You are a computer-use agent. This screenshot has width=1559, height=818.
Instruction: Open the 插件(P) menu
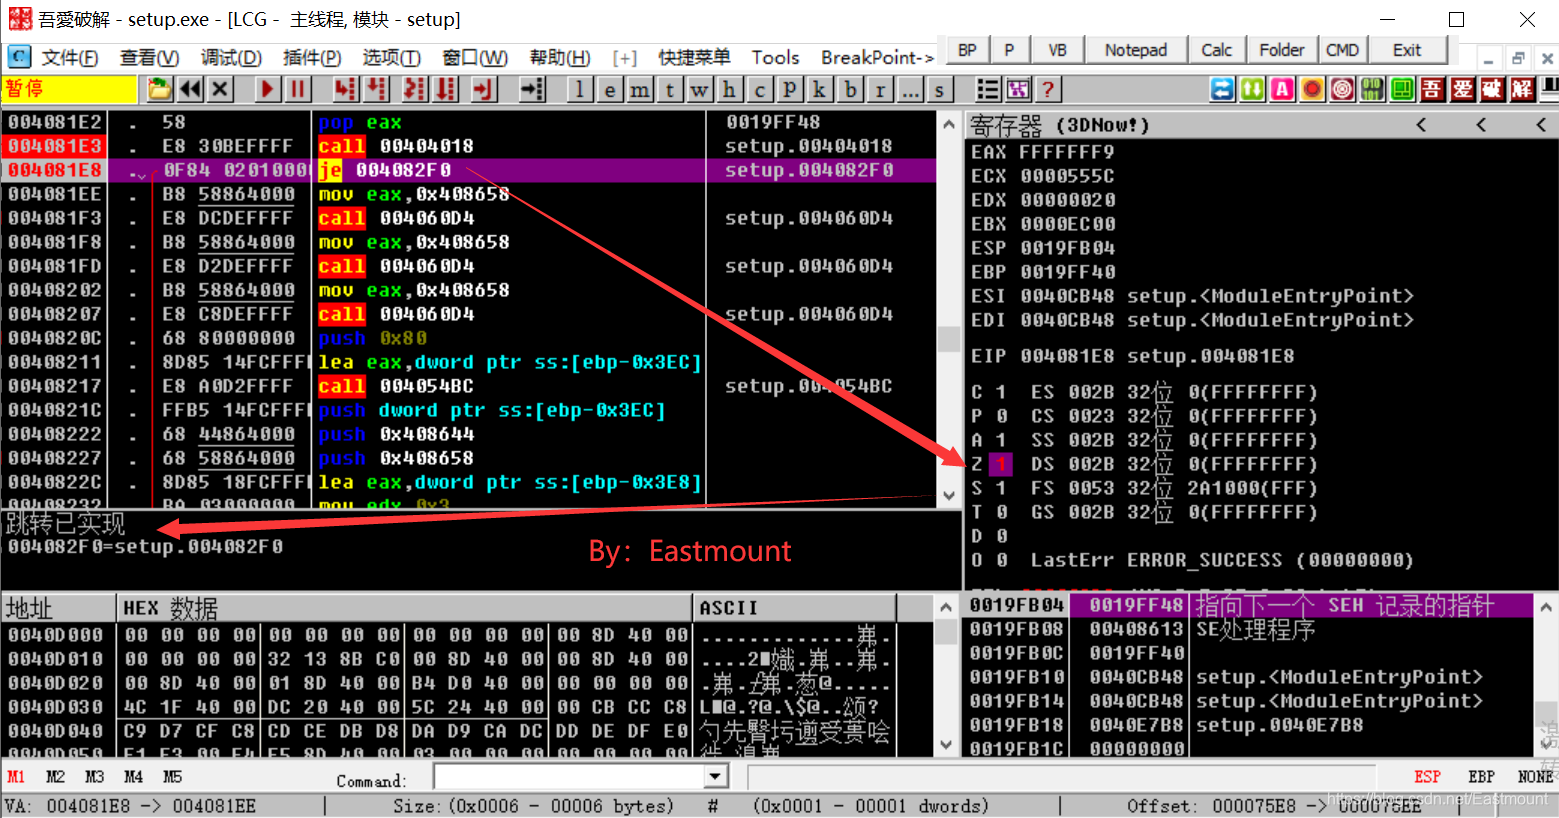[x=312, y=58]
